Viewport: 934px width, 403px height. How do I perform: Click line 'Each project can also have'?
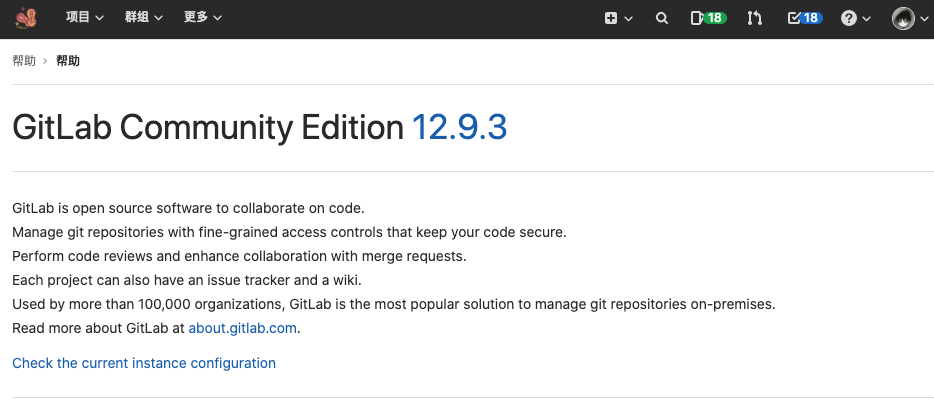tap(186, 280)
